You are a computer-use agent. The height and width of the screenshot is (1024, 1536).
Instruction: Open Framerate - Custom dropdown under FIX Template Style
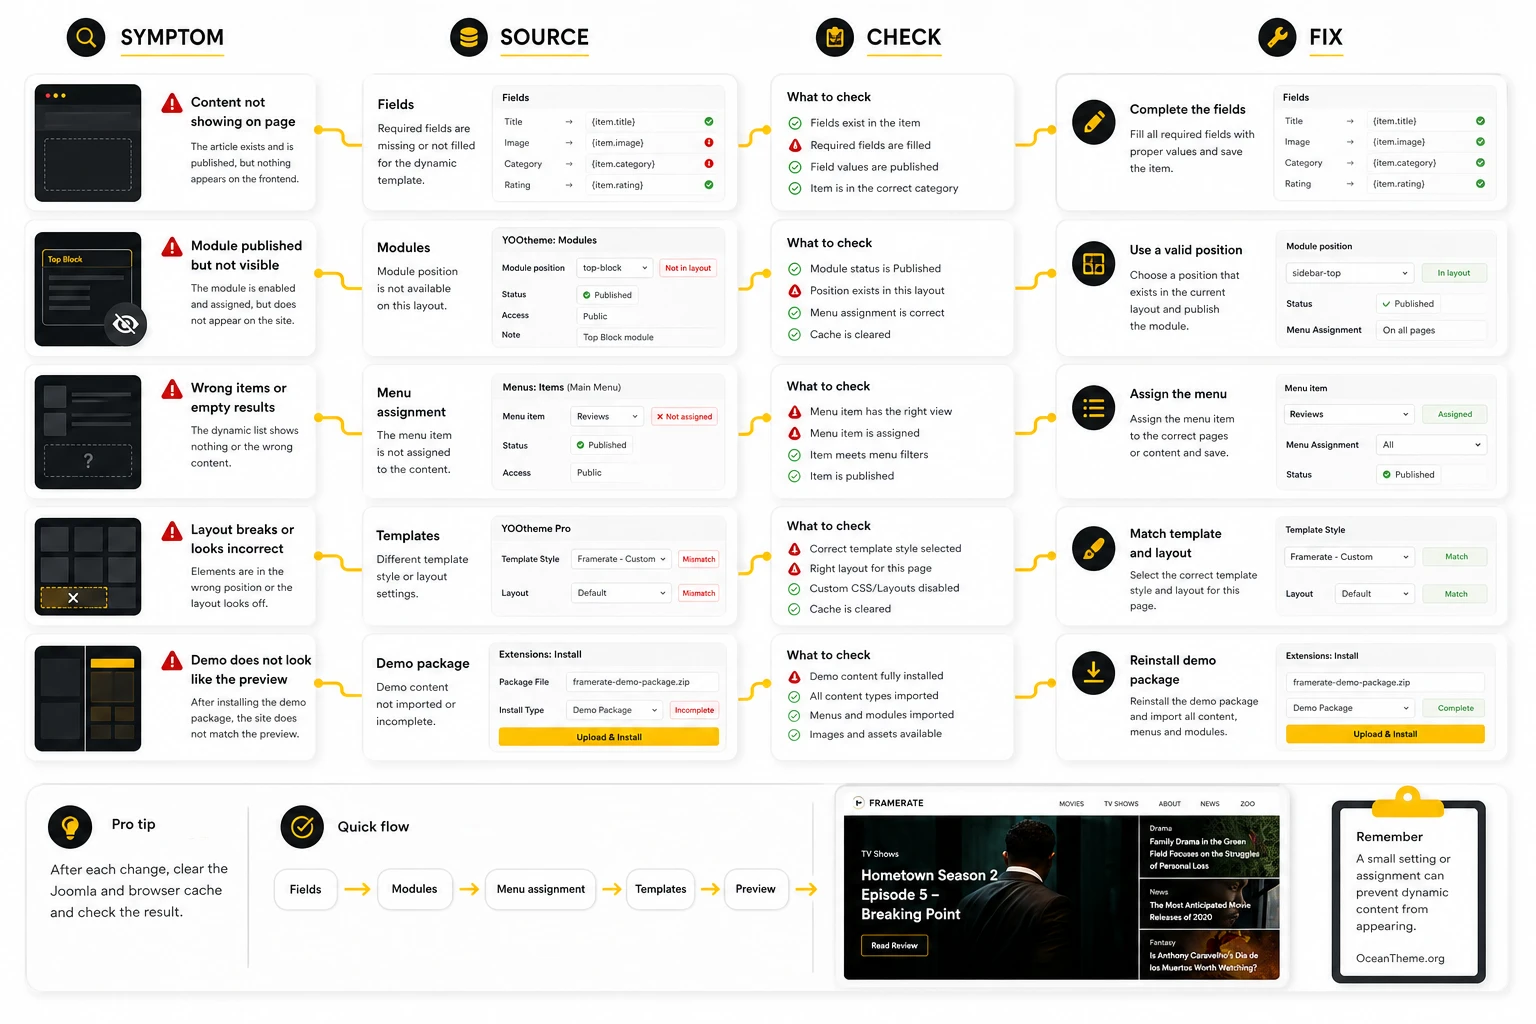(x=1350, y=557)
